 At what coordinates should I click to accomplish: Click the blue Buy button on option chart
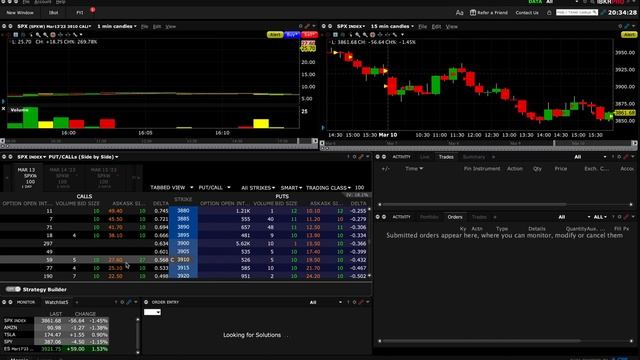click(x=291, y=35)
